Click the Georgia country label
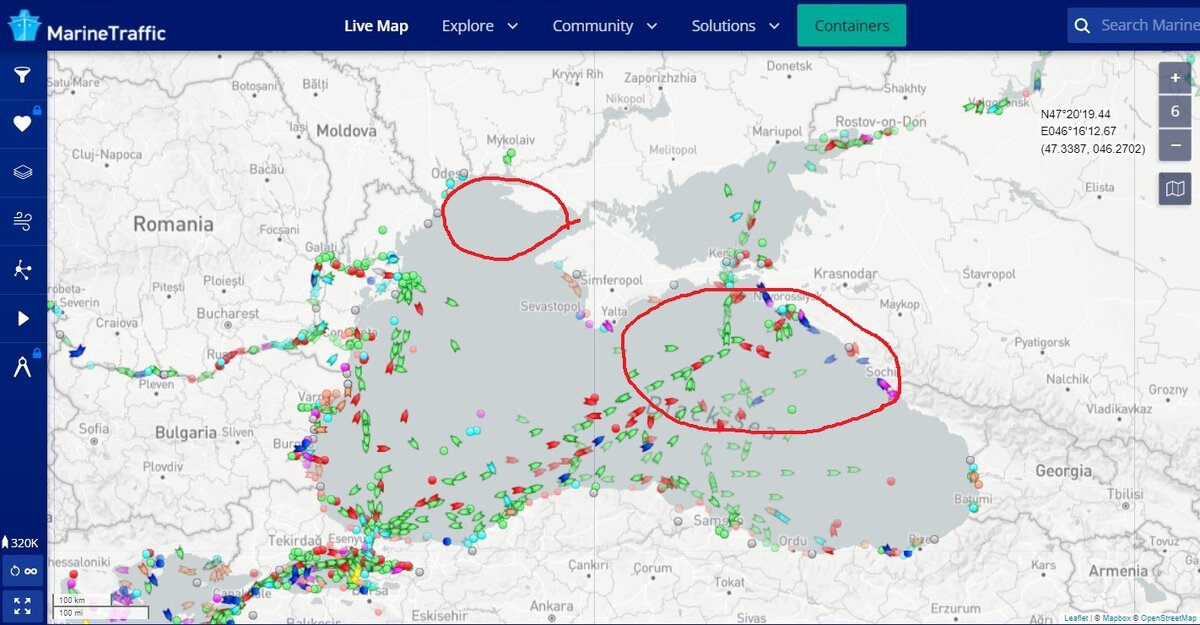This screenshot has width=1200, height=625. (x=1064, y=471)
